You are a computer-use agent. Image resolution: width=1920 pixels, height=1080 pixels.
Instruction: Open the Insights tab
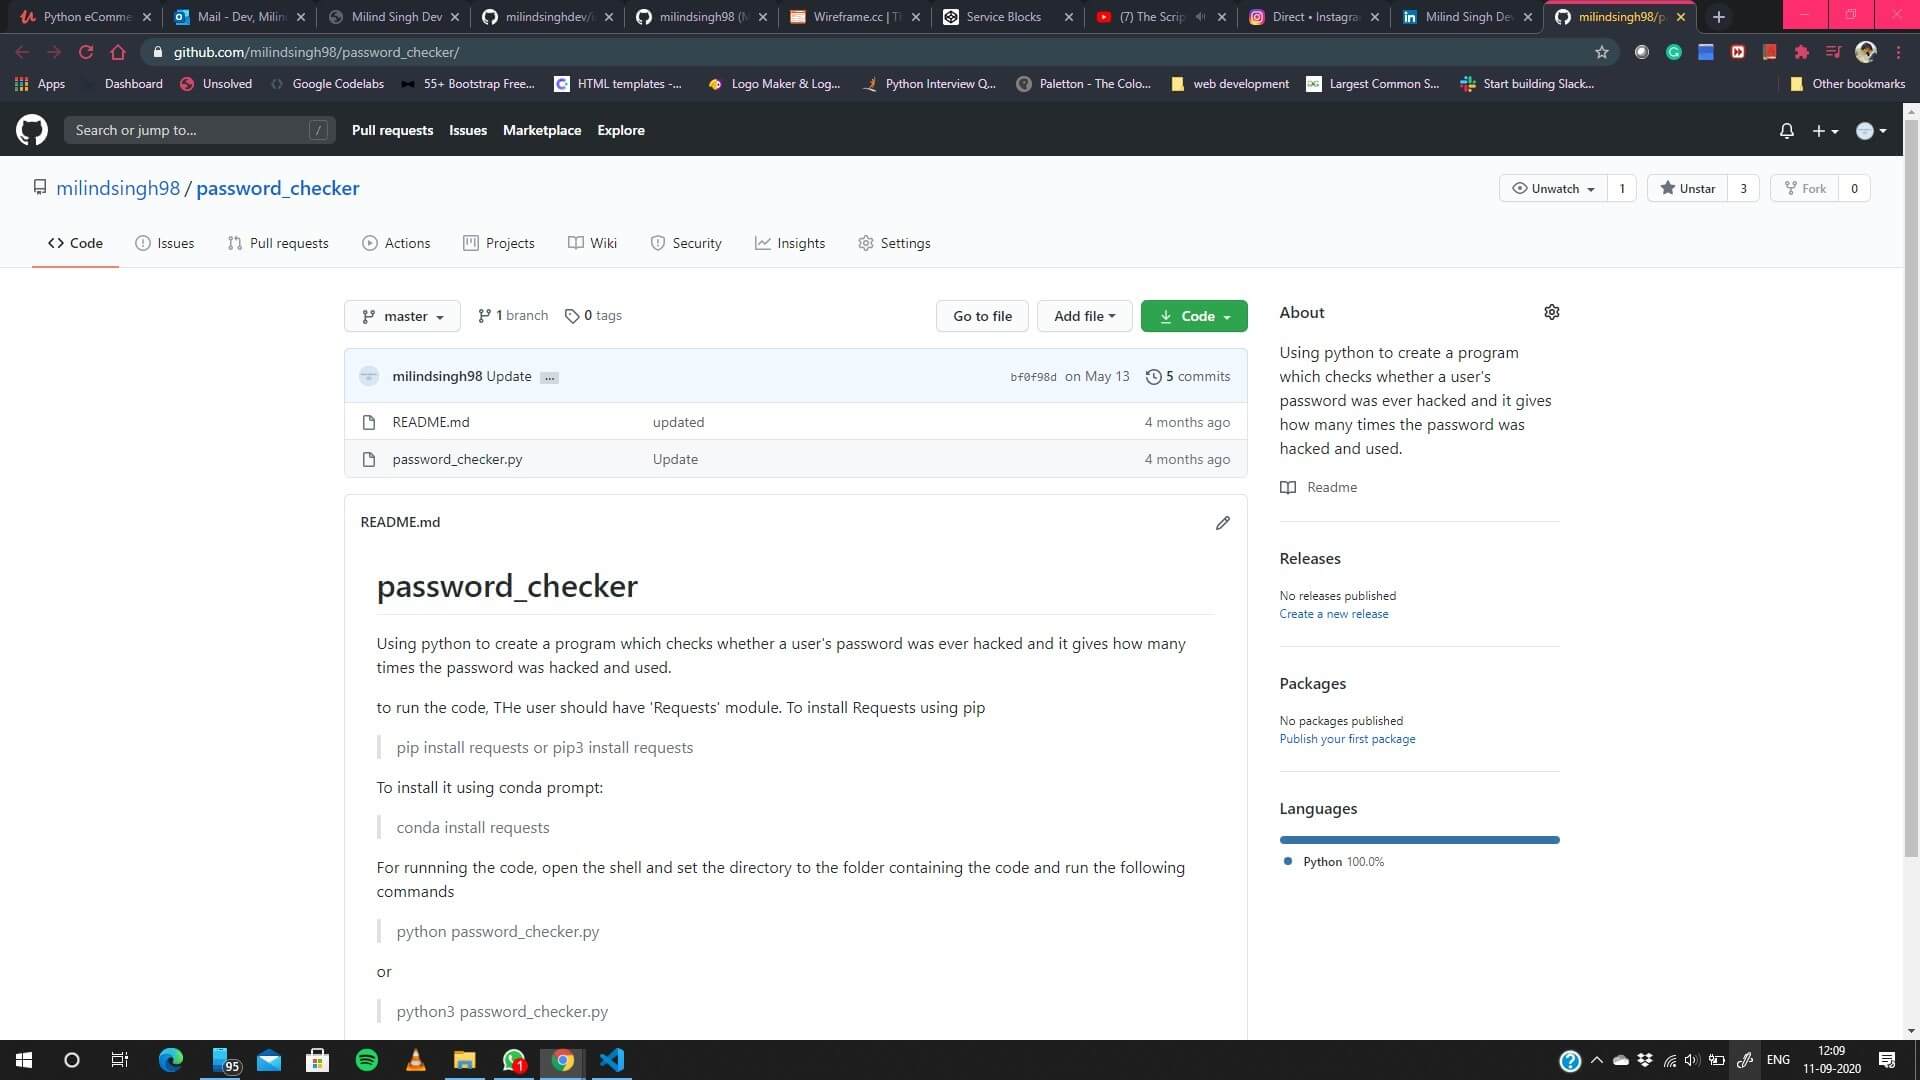[790, 243]
